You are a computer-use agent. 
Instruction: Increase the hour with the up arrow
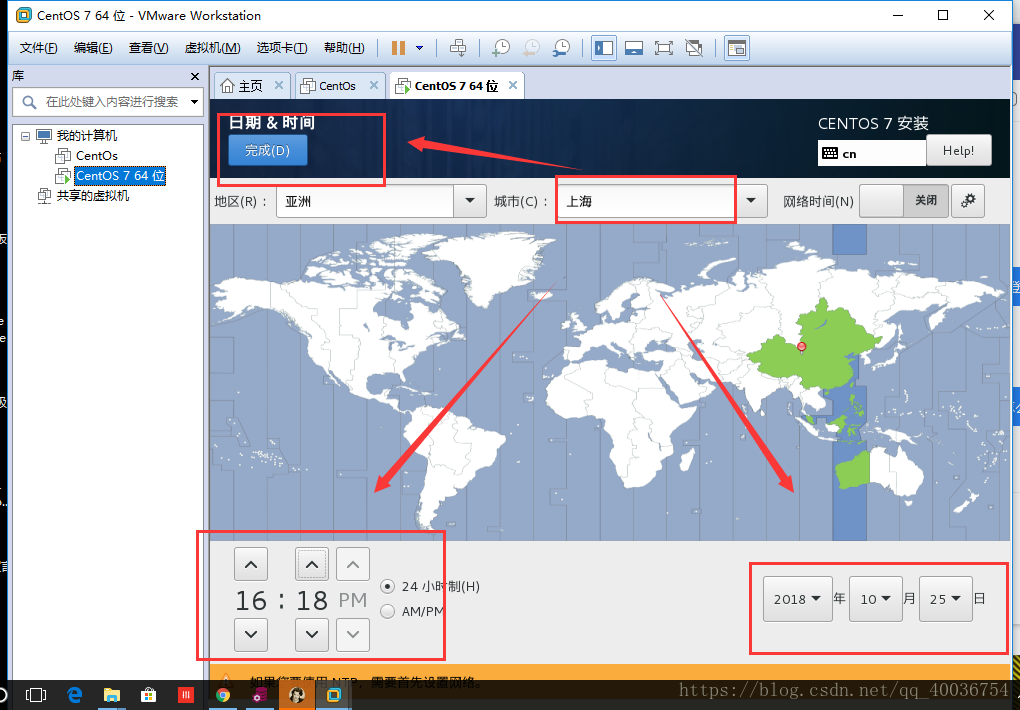pos(251,564)
